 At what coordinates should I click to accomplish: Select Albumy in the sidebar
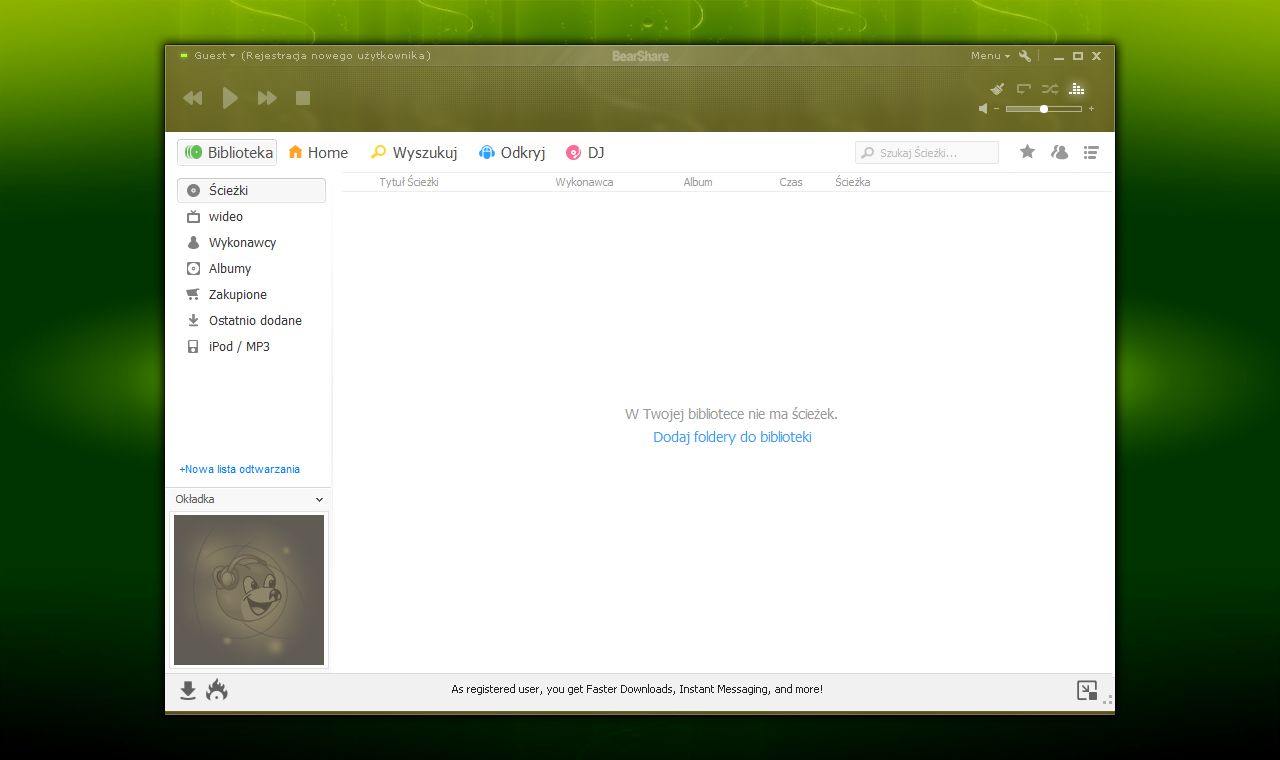[251, 268]
